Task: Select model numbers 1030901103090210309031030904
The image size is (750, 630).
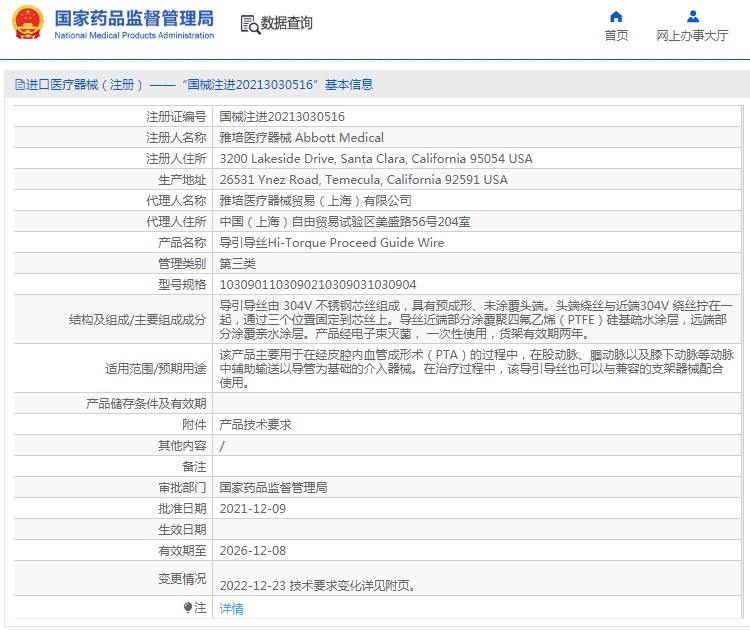Action: coord(318,285)
